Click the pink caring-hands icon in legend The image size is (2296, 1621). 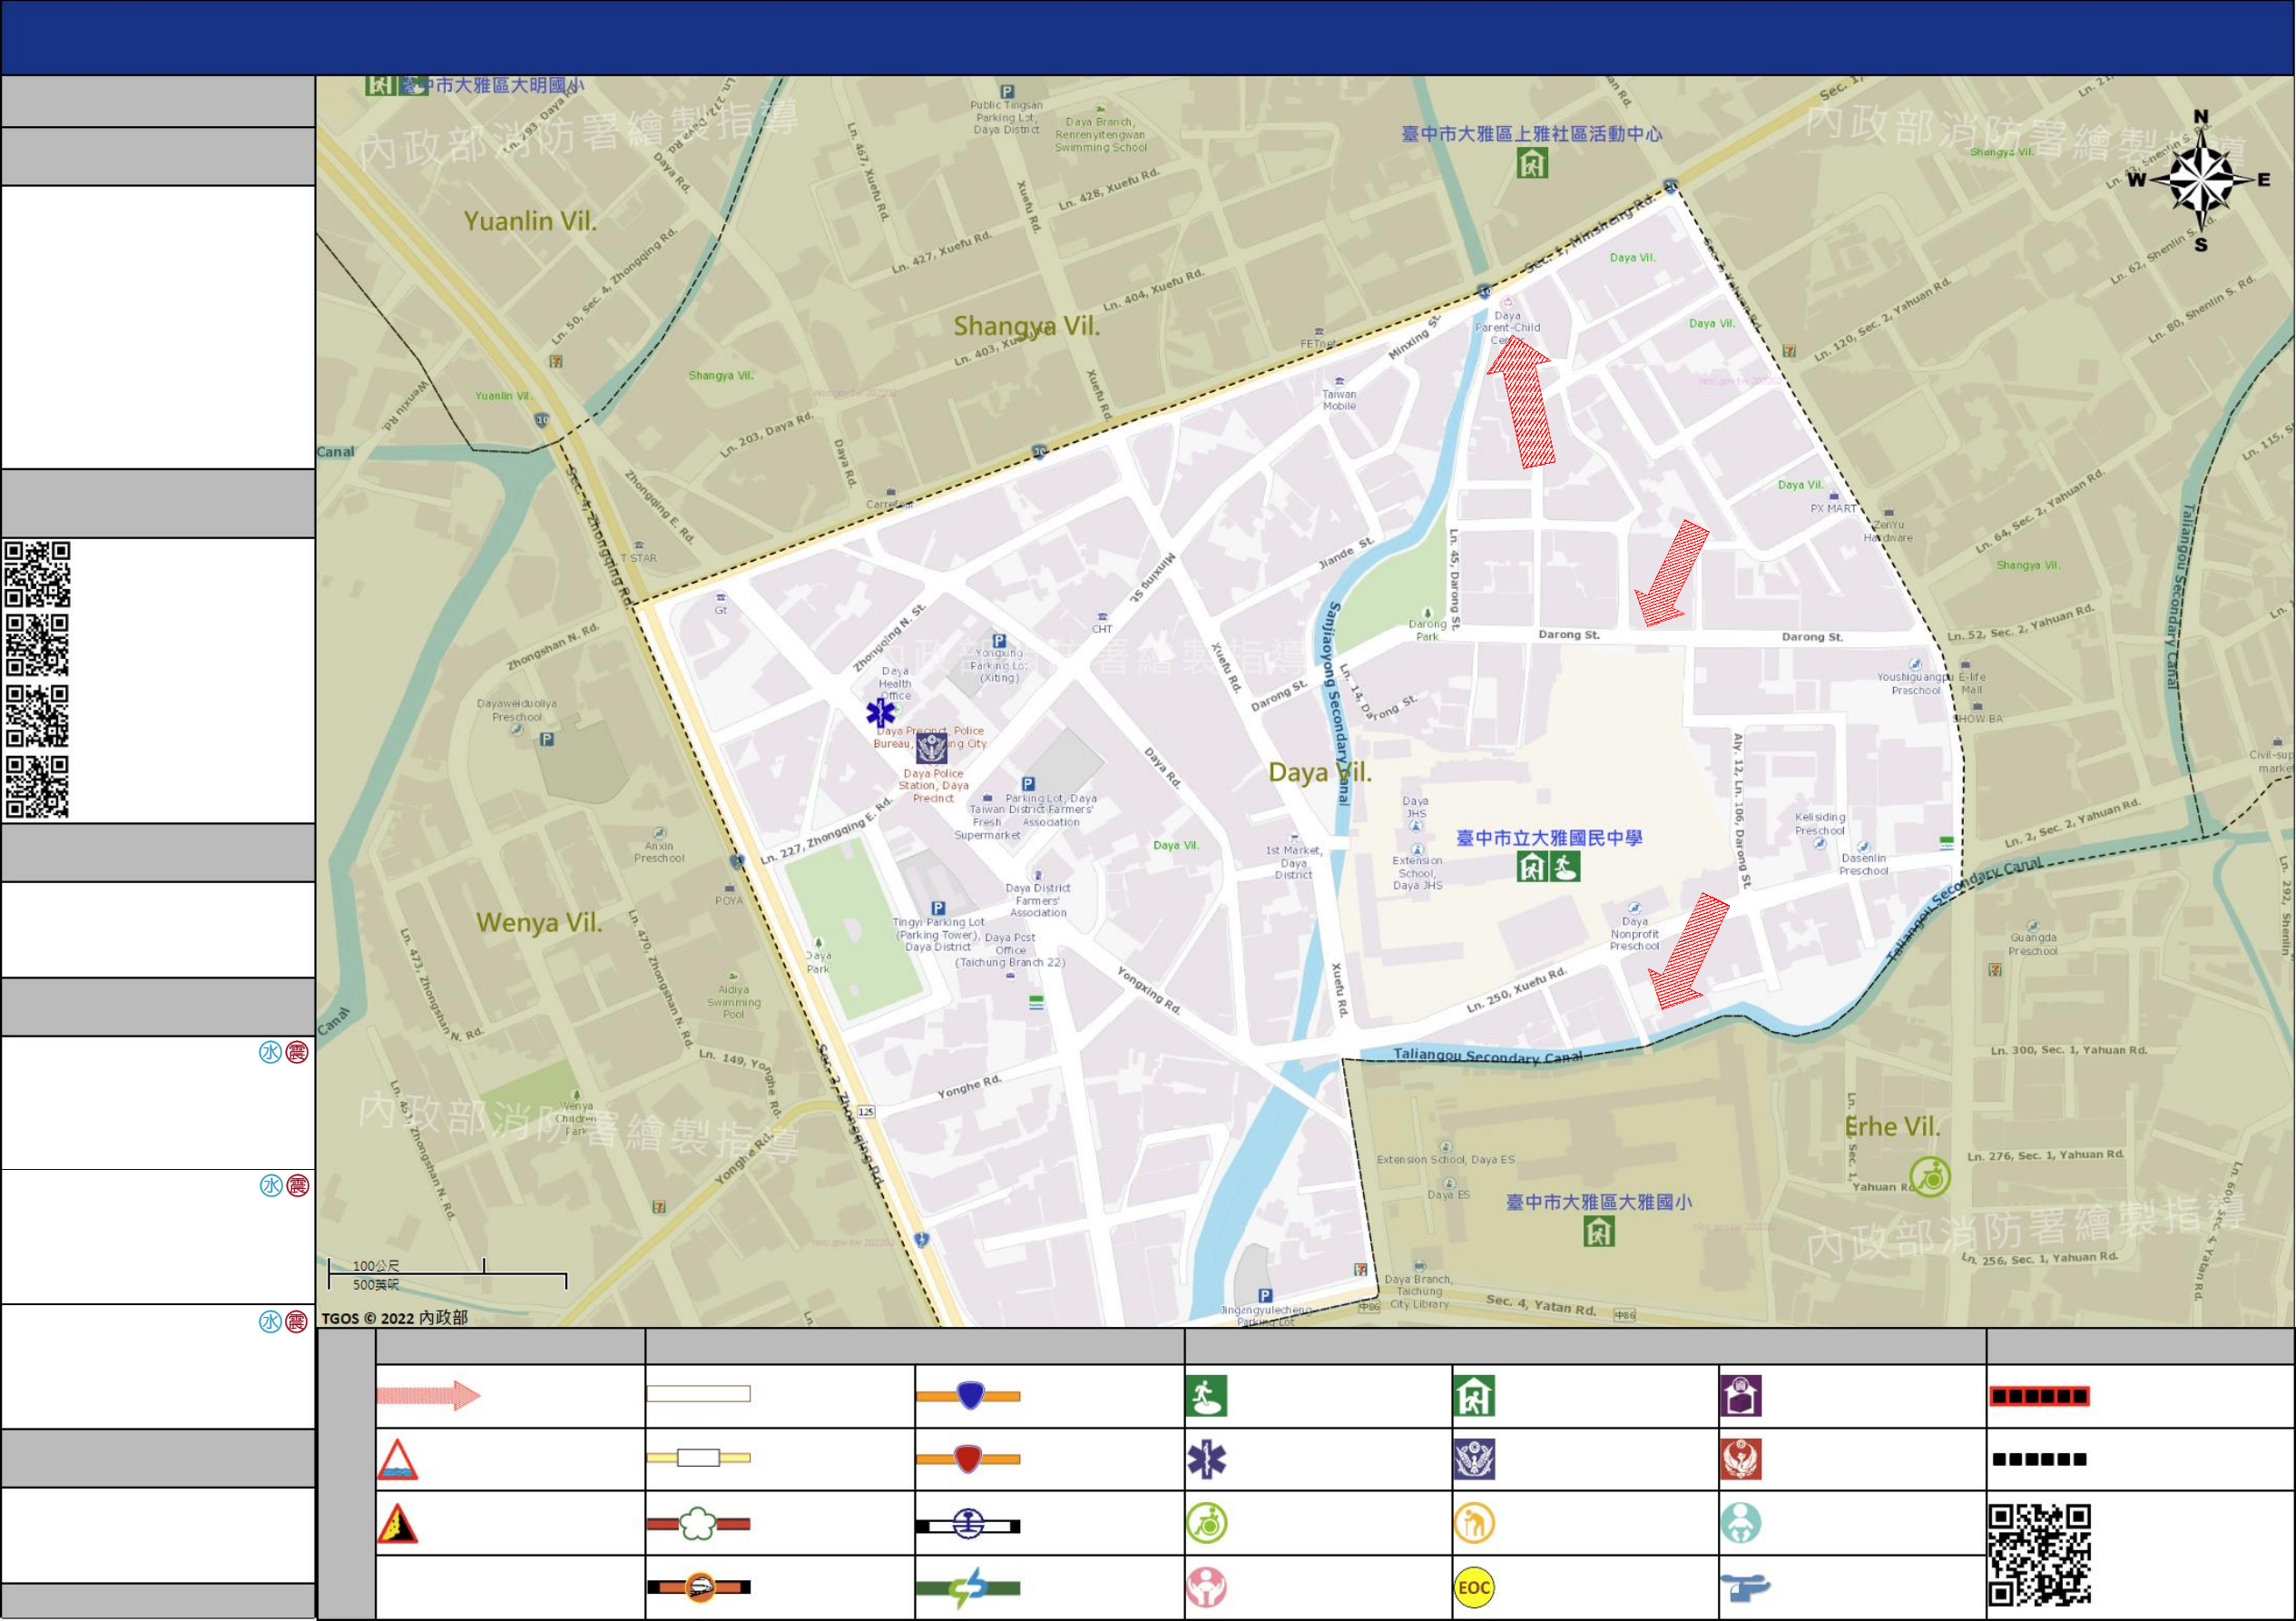[1207, 1588]
